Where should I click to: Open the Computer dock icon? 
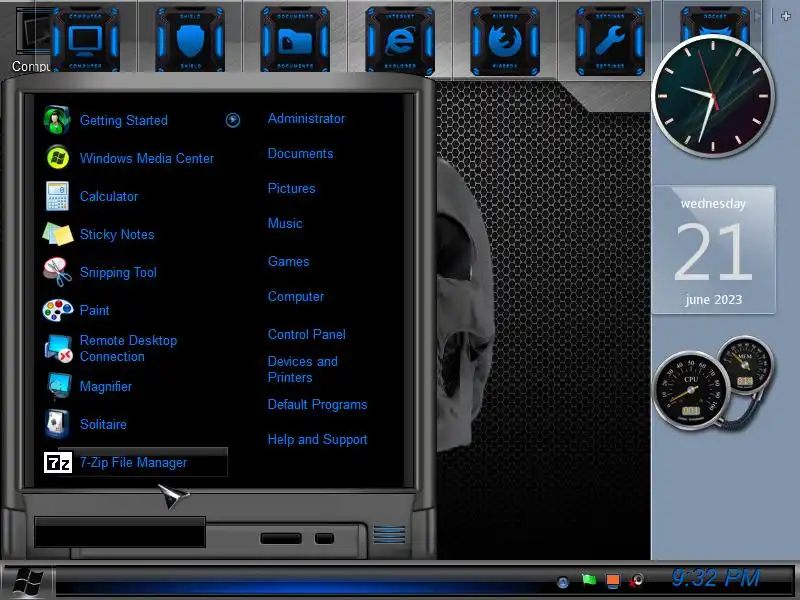pyautogui.click(x=85, y=40)
